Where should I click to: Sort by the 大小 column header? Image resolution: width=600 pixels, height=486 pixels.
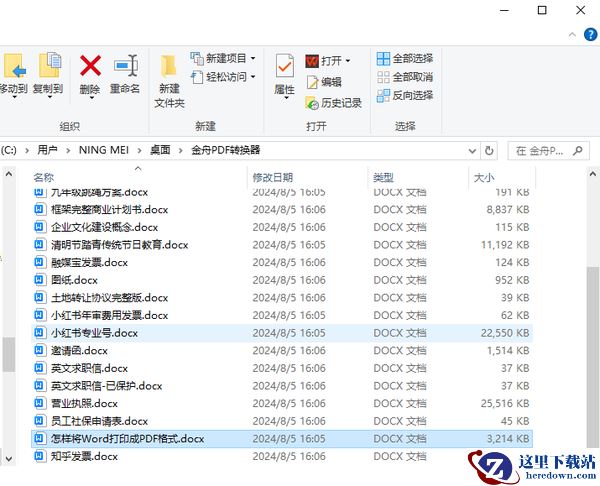[484, 178]
